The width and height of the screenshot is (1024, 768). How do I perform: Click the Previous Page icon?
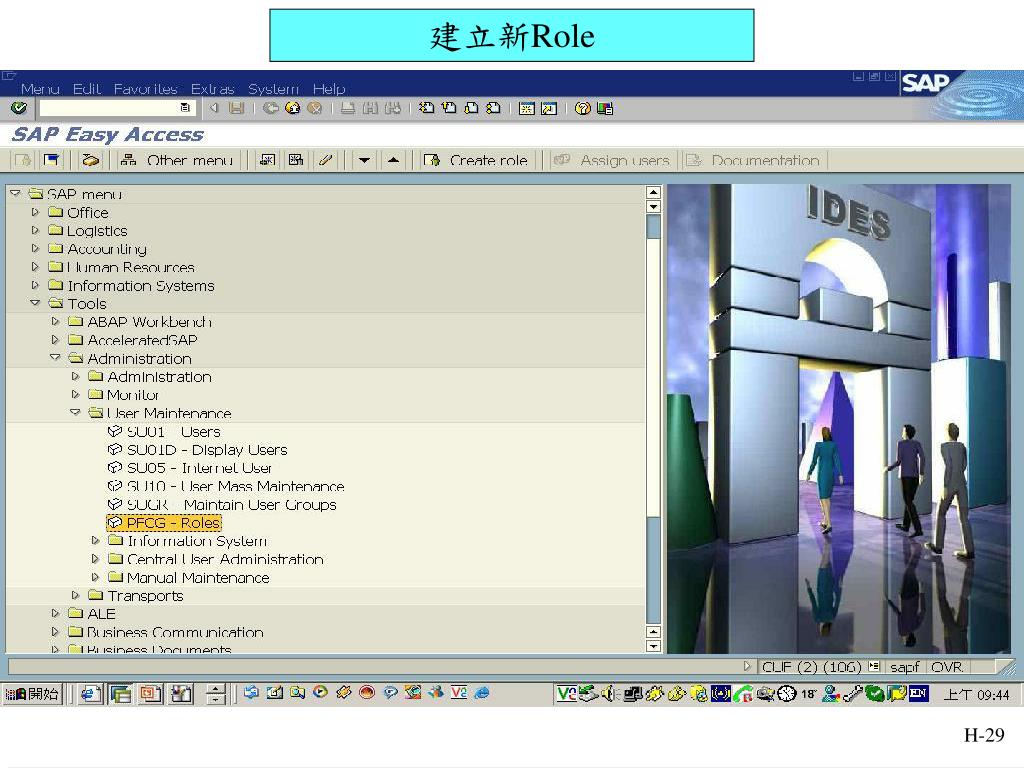[449, 108]
